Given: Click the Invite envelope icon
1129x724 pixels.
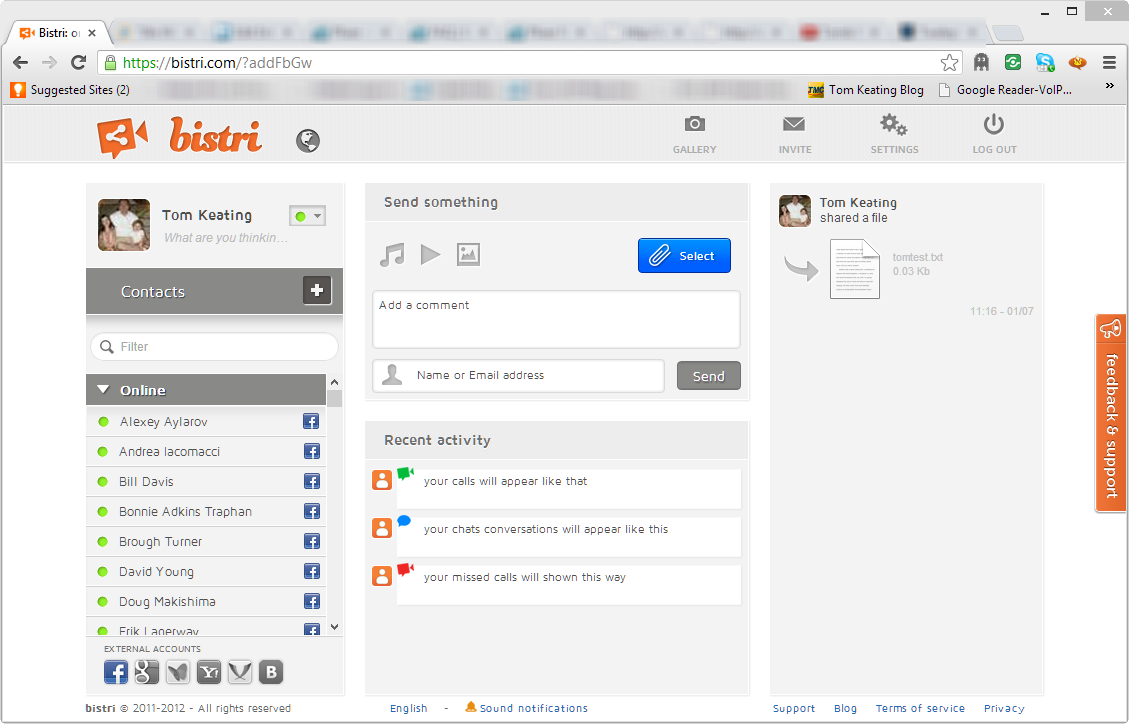Looking at the screenshot, I should 794,125.
